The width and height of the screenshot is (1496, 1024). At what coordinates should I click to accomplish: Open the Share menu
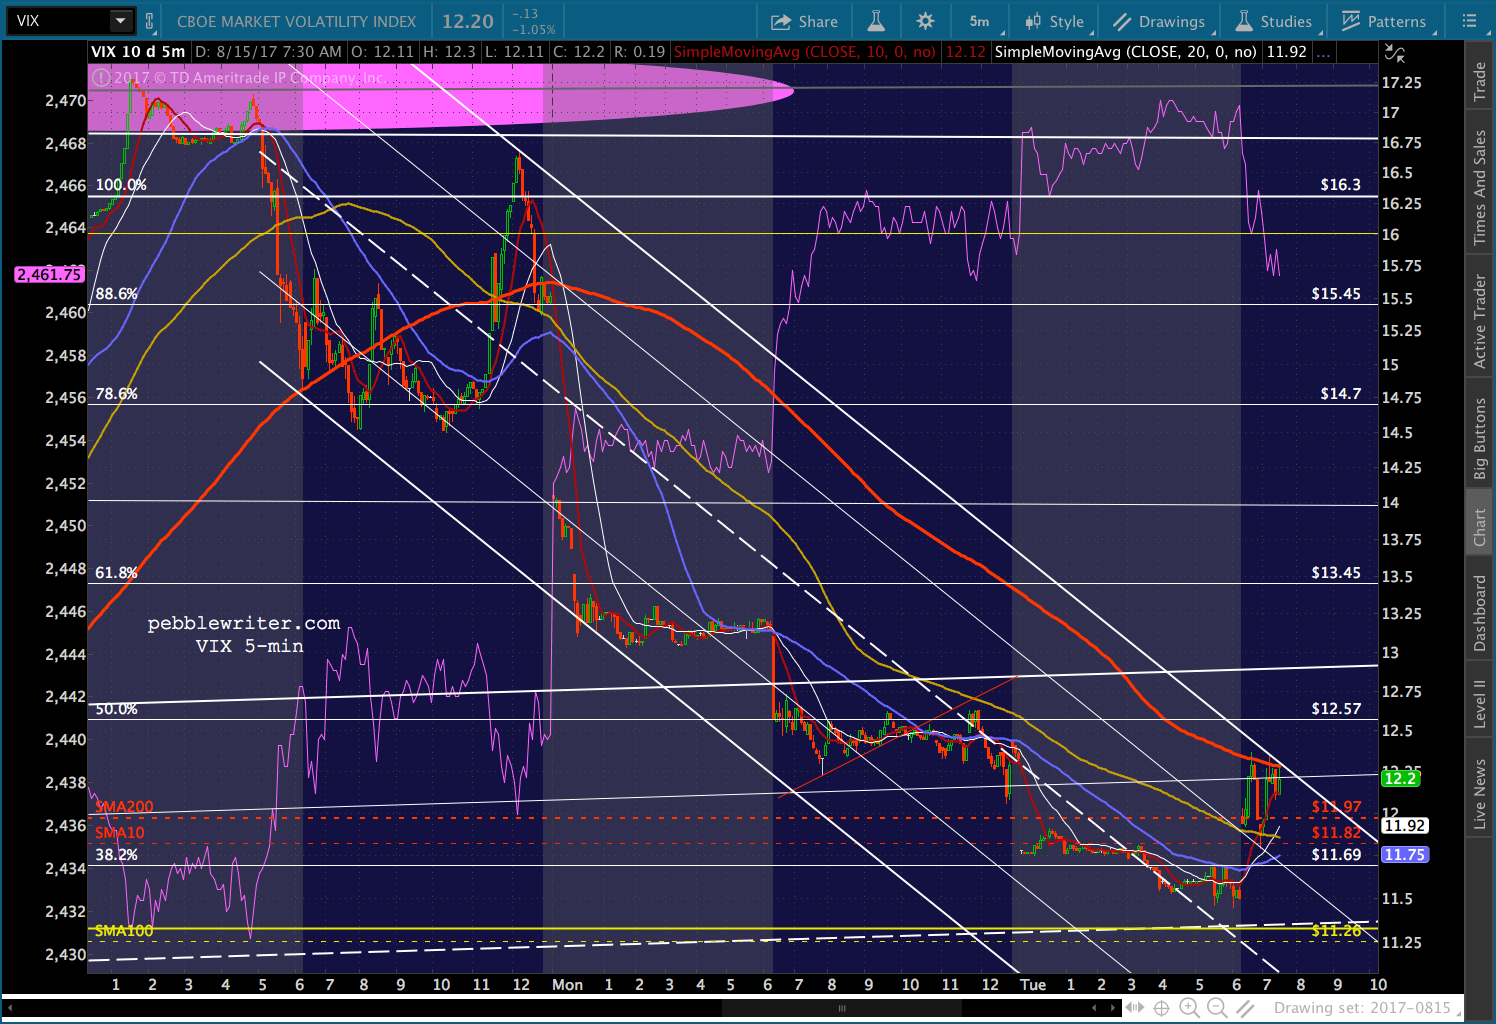pyautogui.click(x=804, y=21)
